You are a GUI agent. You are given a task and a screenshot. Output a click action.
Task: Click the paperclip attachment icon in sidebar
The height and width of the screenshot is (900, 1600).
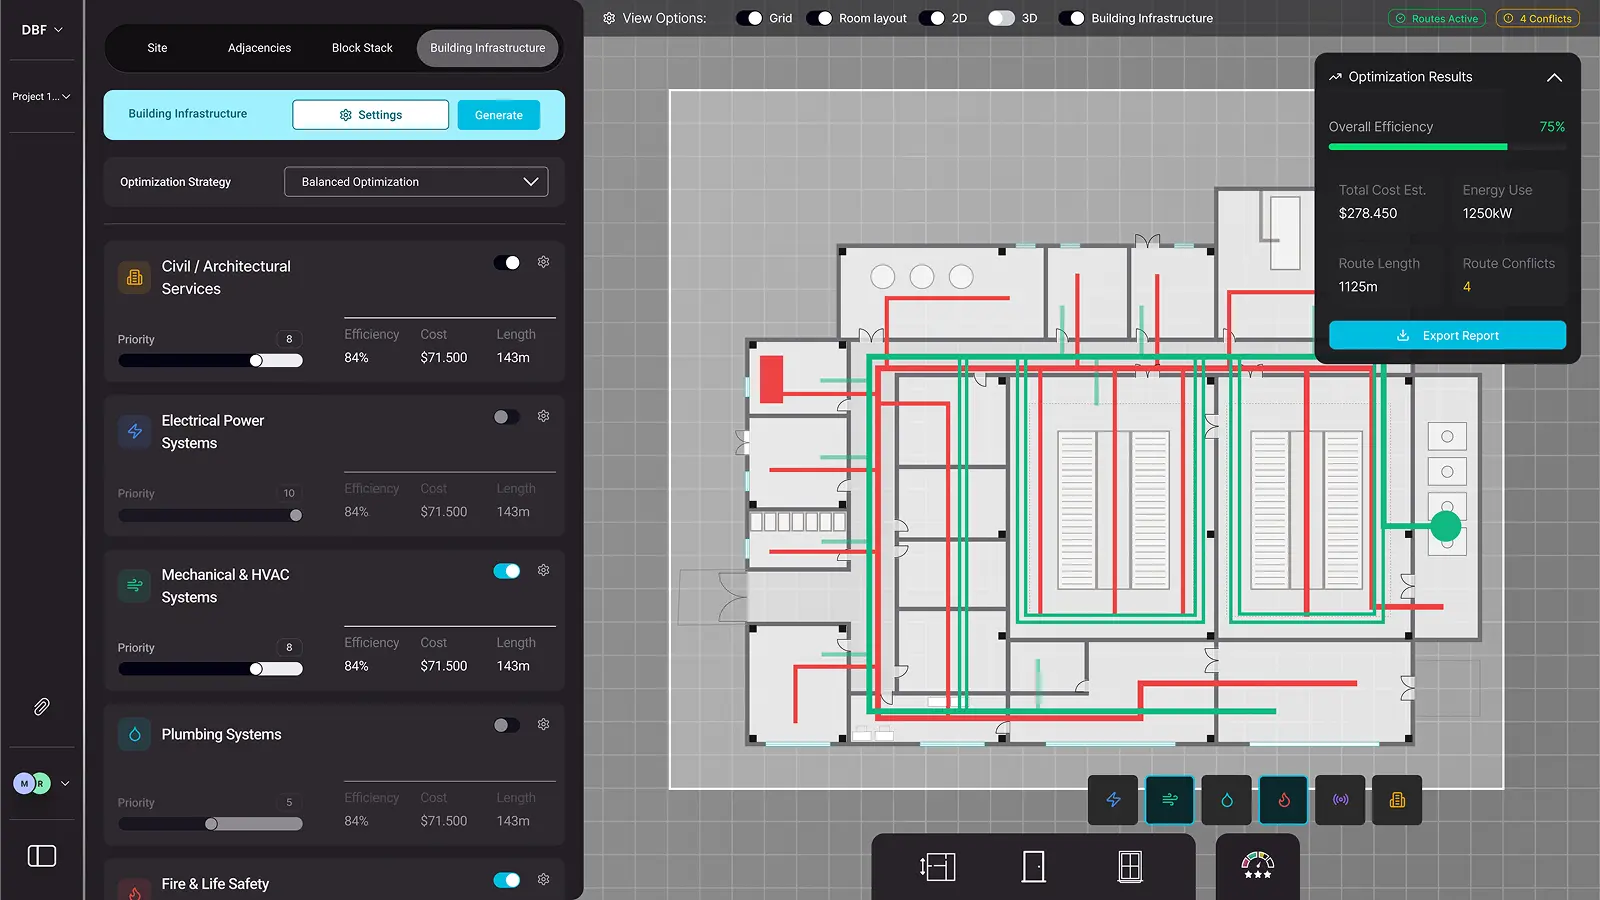pos(41,707)
